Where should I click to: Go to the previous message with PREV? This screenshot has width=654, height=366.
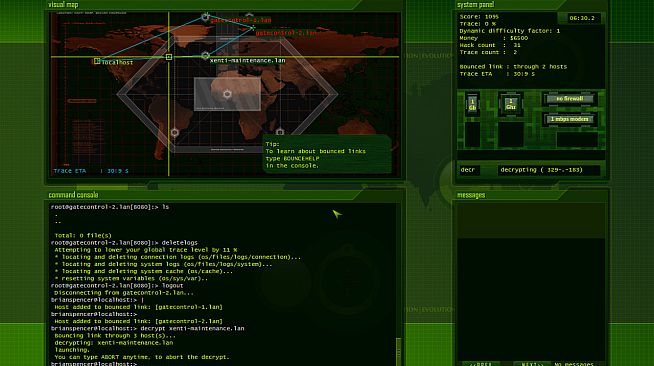pos(480,364)
